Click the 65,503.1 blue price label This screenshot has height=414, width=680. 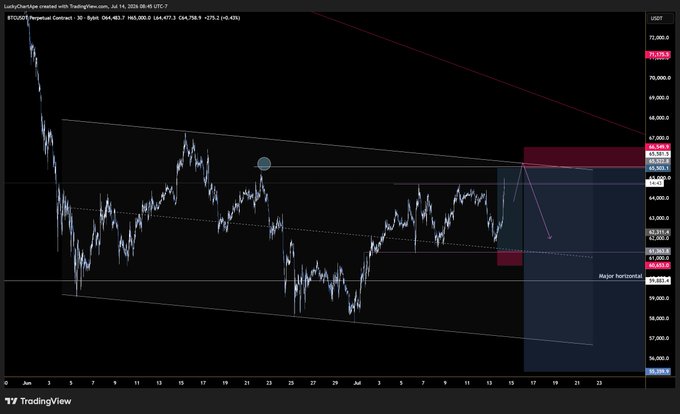click(658, 168)
